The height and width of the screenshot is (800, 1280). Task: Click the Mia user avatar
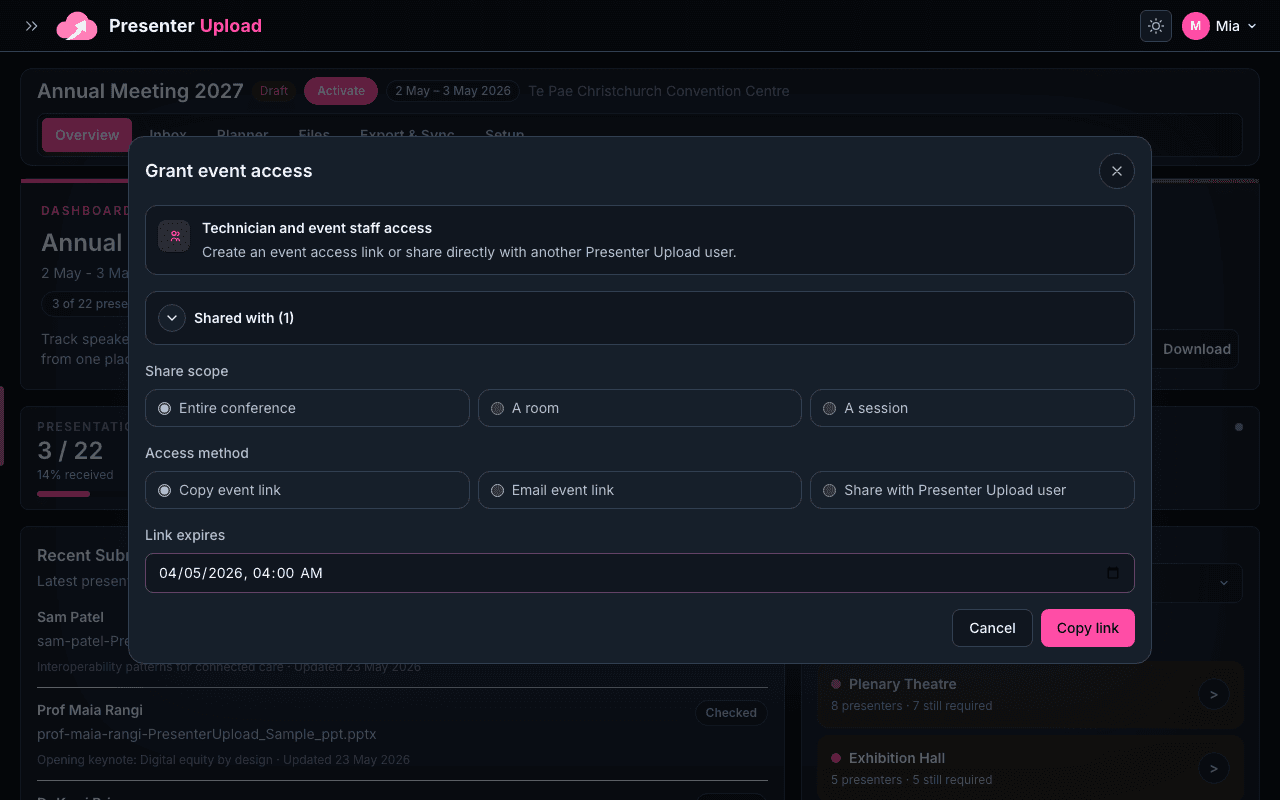pyautogui.click(x=1196, y=26)
